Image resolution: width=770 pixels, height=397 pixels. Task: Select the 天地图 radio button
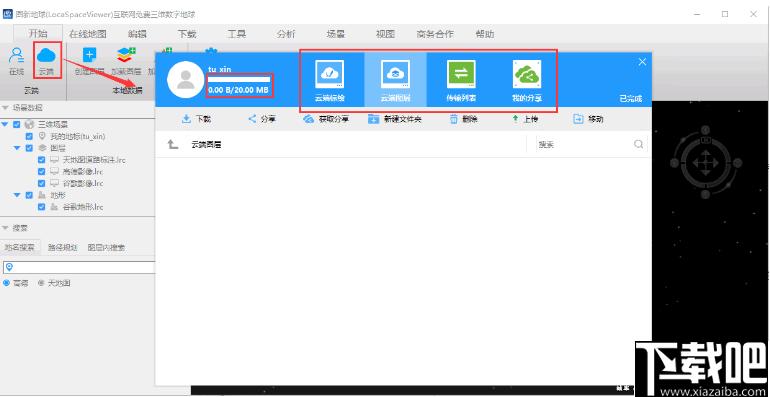[x=41, y=283]
